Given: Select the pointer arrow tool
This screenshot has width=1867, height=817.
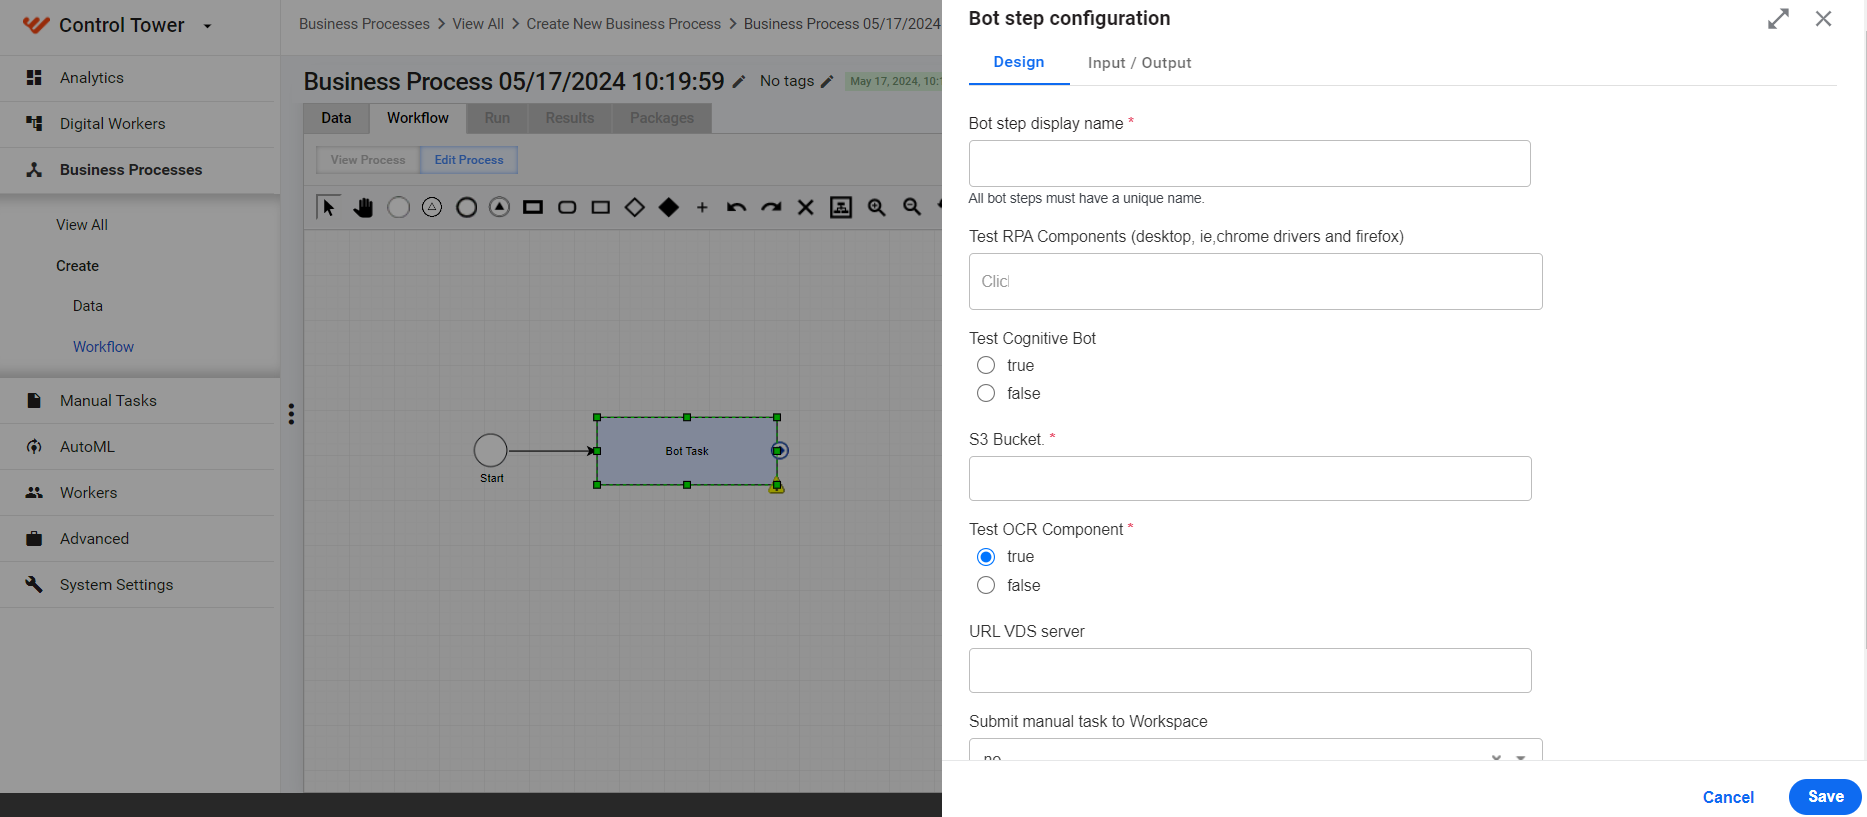Looking at the screenshot, I should (328, 207).
